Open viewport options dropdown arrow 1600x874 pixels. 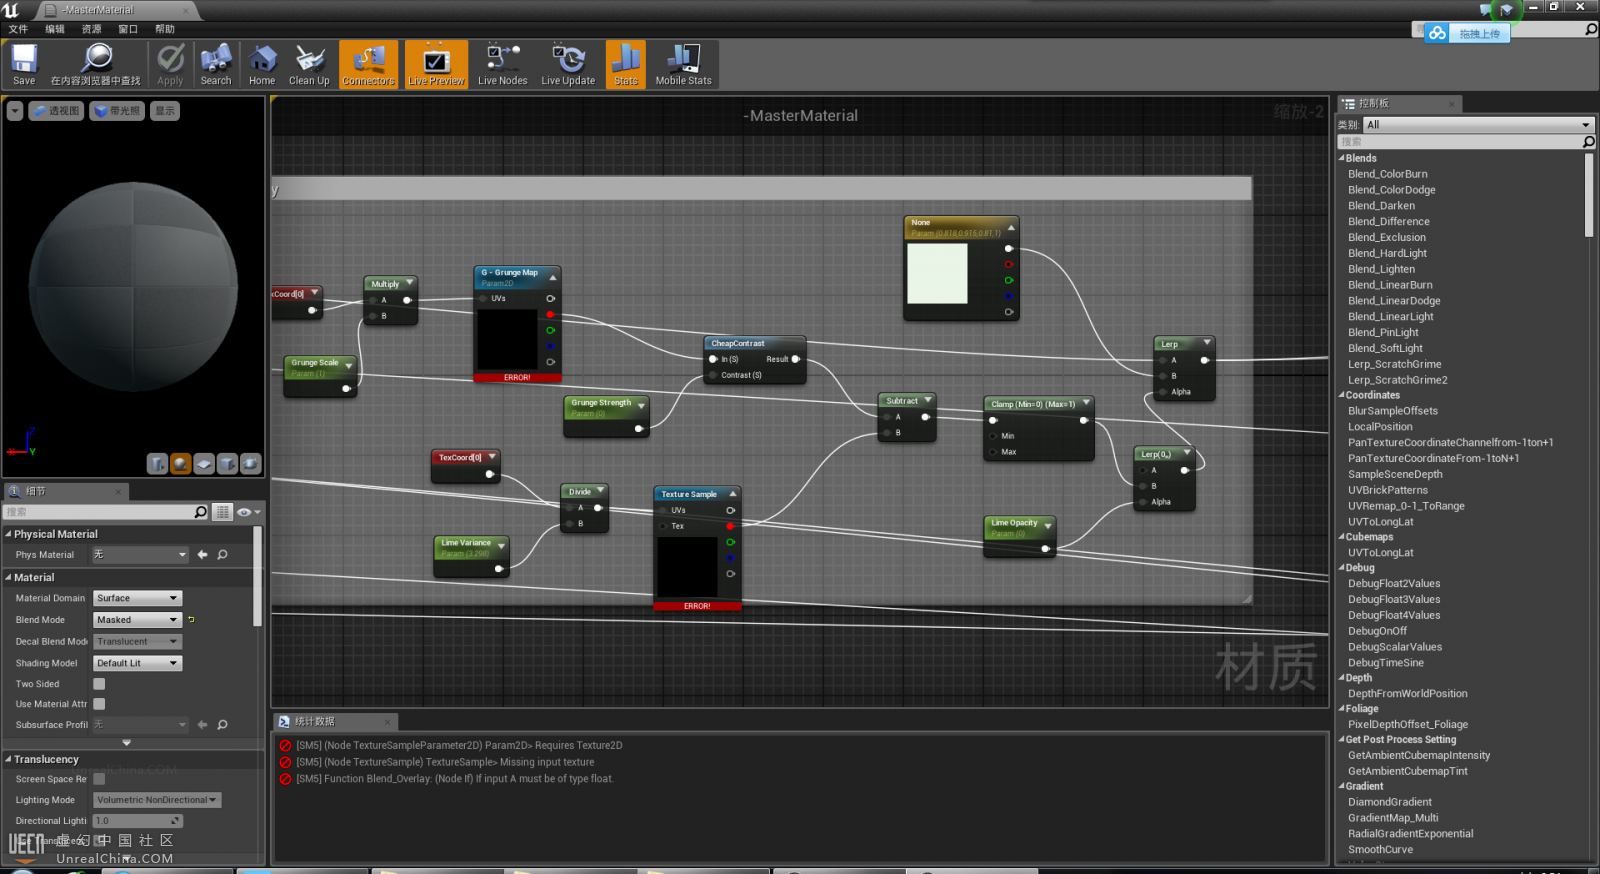point(14,111)
